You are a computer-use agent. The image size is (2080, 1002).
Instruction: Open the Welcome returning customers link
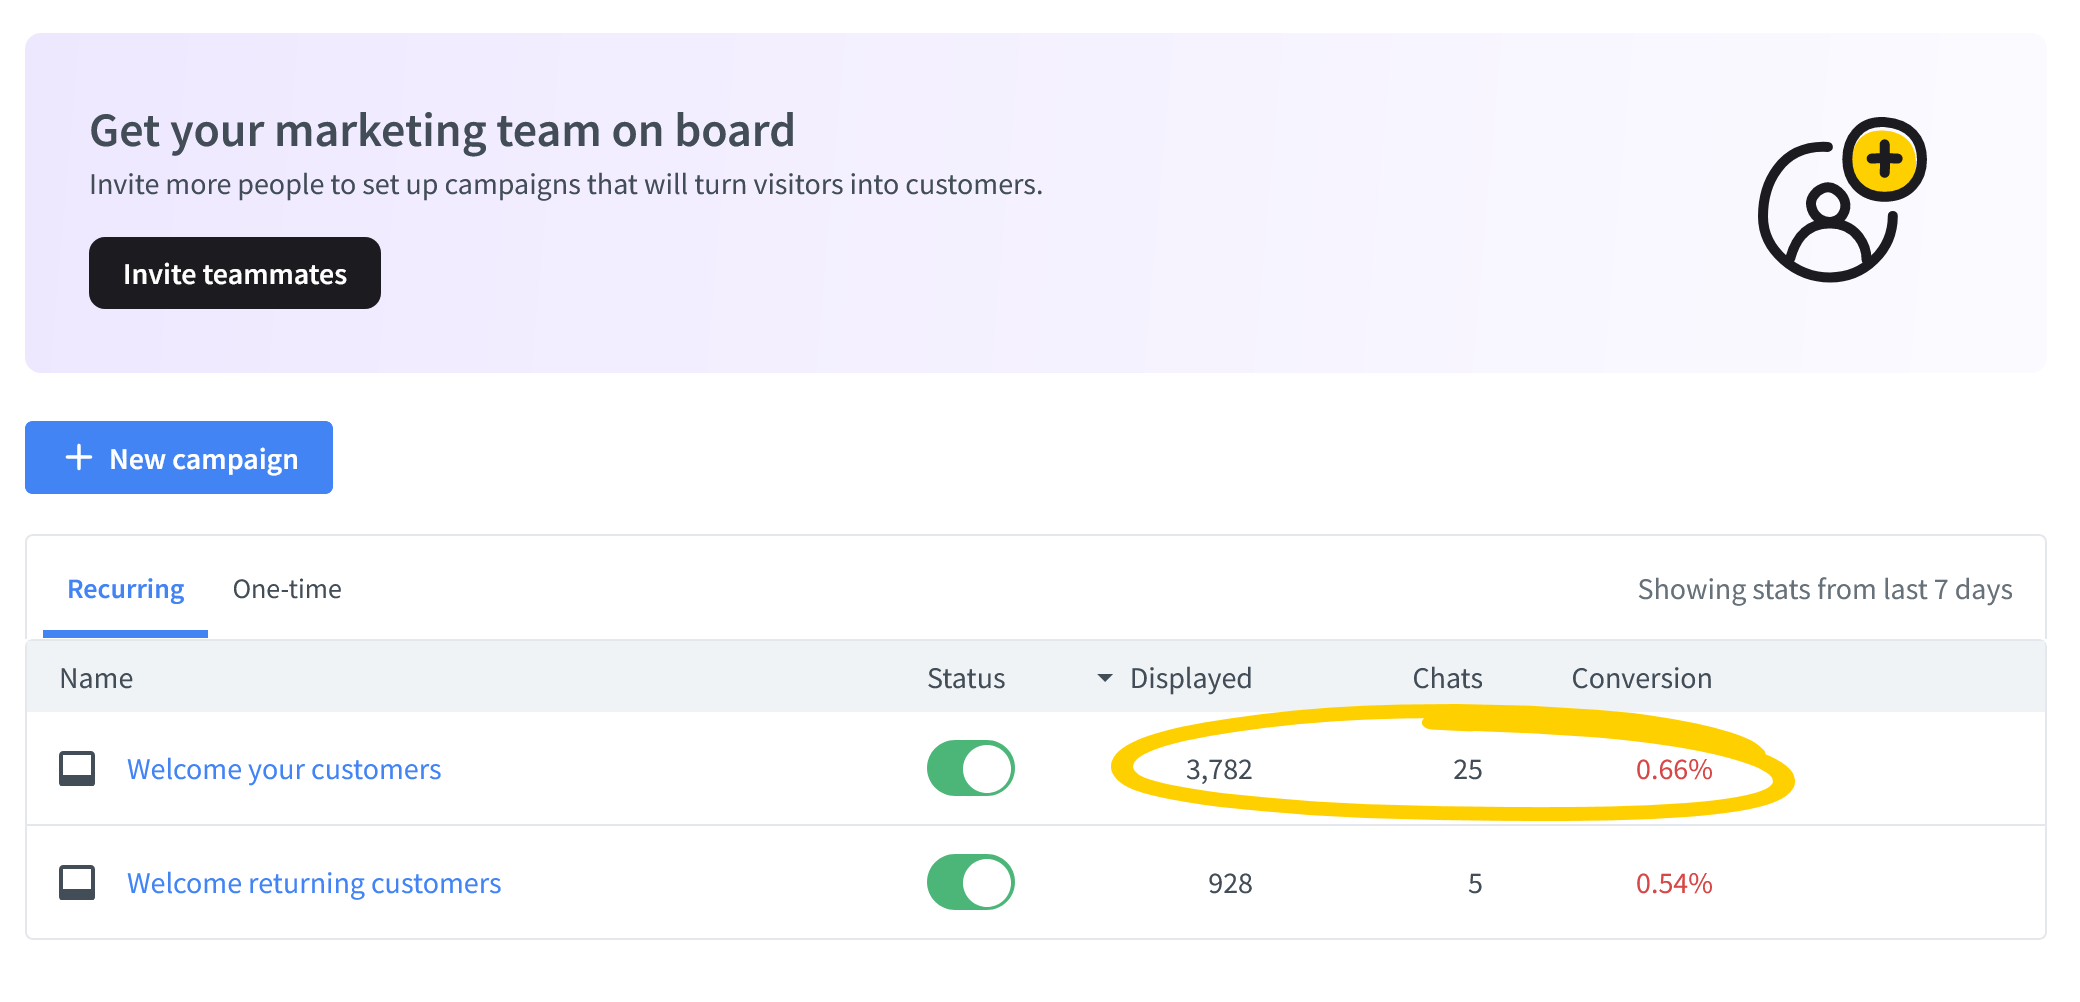[x=314, y=883]
